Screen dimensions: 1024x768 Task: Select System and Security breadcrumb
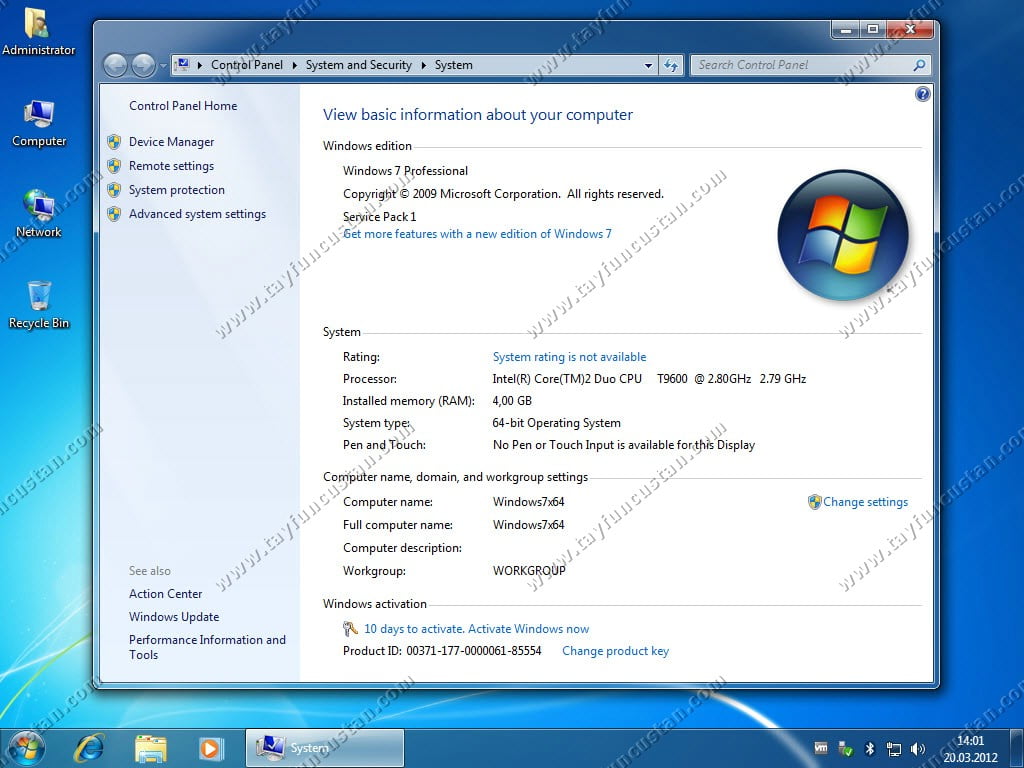point(358,65)
